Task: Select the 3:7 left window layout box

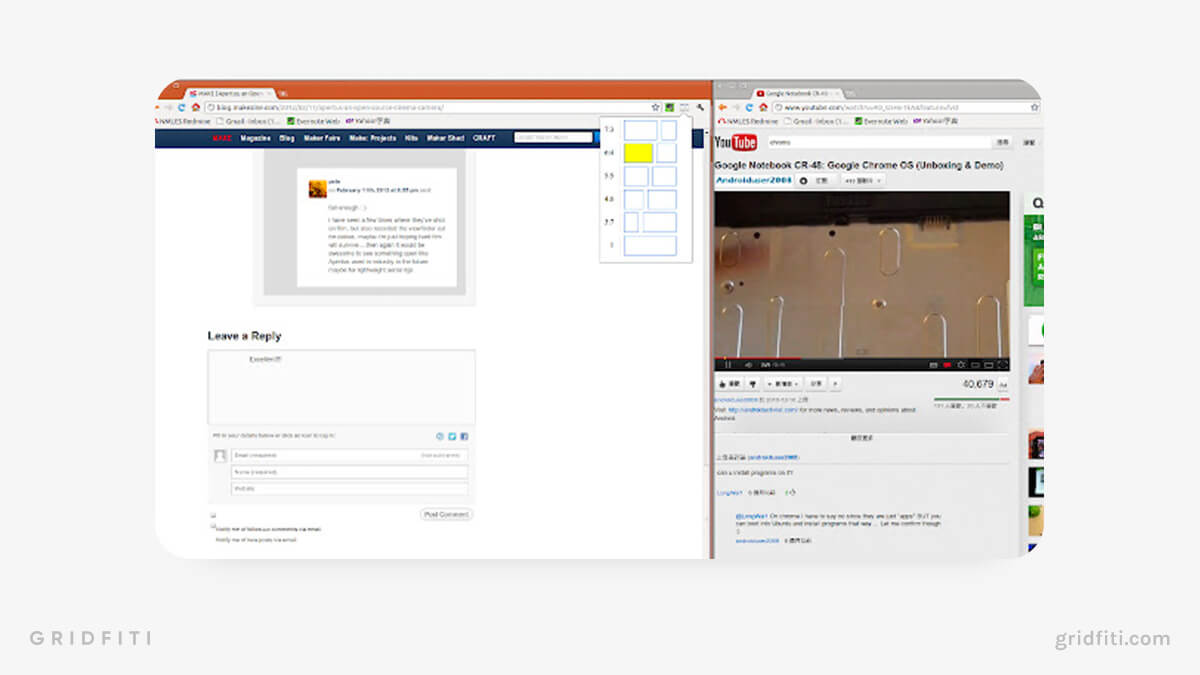Action: click(x=631, y=222)
